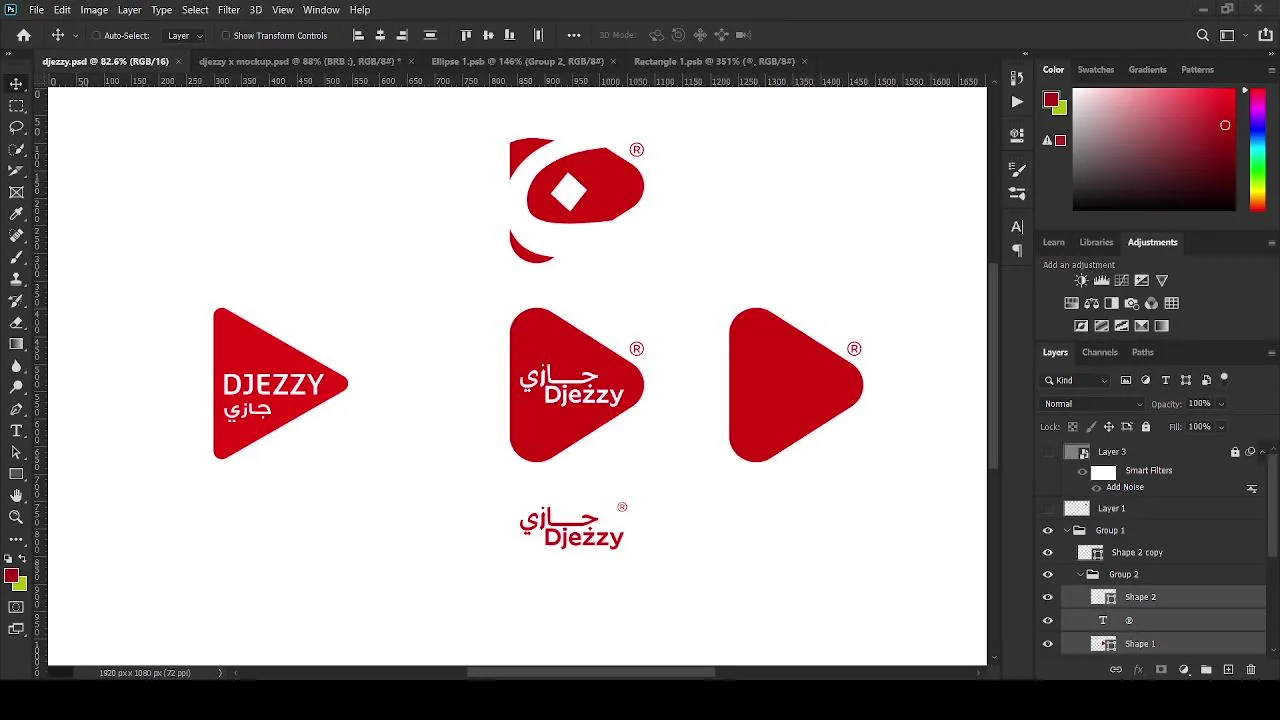Image resolution: width=1280 pixels, height=720 pixels.
Task: Open the Auto-Select Layer dropdown
Action: 185,36
